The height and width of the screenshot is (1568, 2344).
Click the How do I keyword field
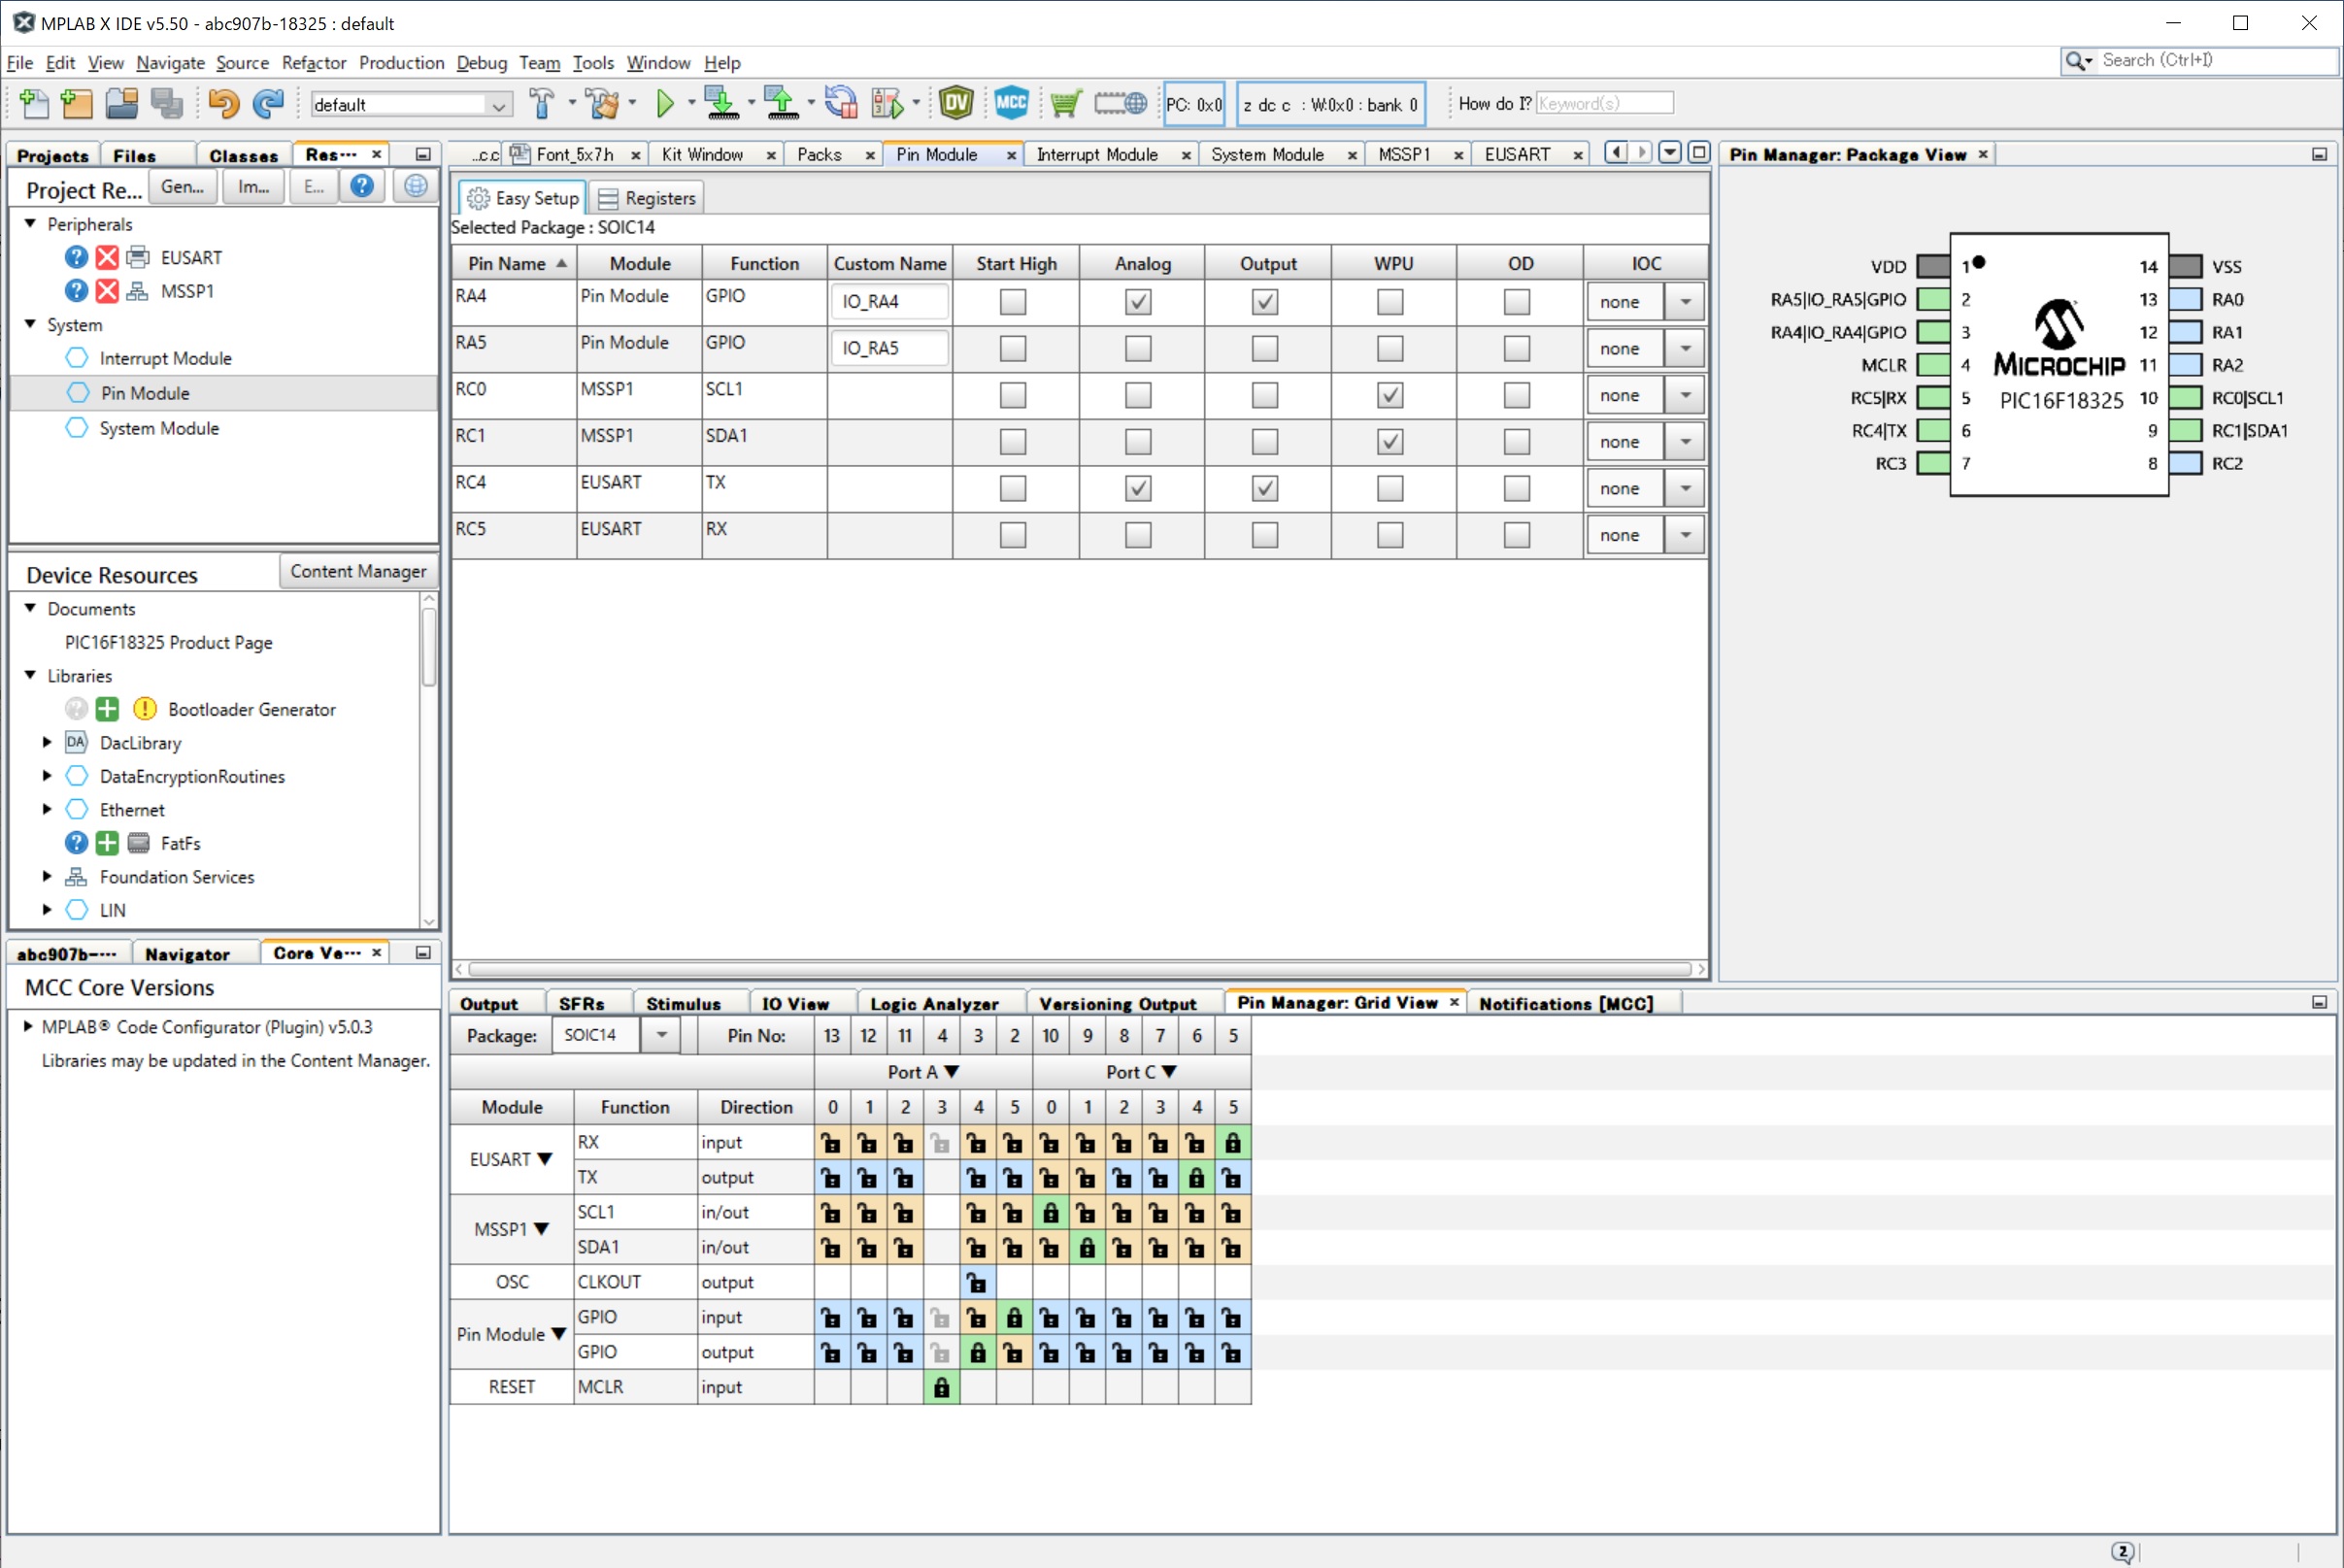click(1604, 103)
